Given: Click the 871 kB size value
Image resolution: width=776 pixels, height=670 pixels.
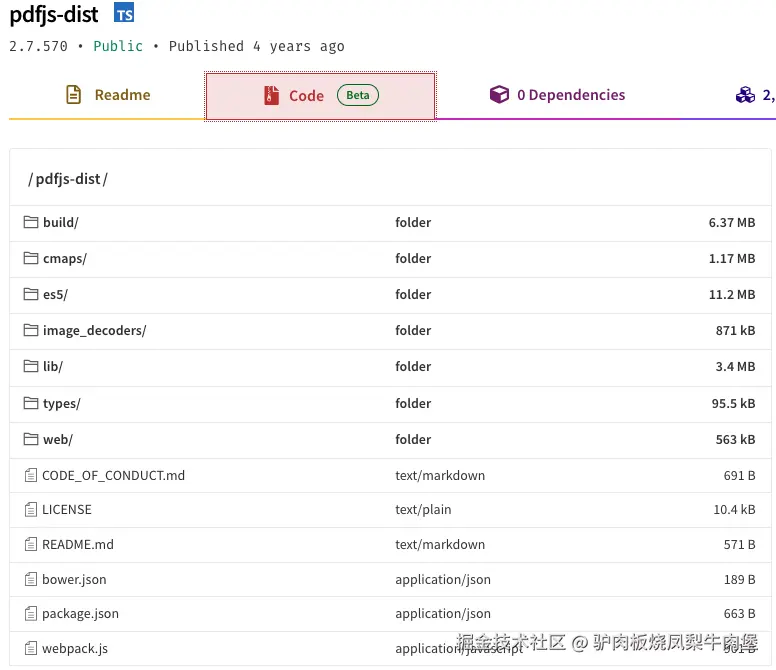Looking at the screenshot, I should click(x=735, y=331).
